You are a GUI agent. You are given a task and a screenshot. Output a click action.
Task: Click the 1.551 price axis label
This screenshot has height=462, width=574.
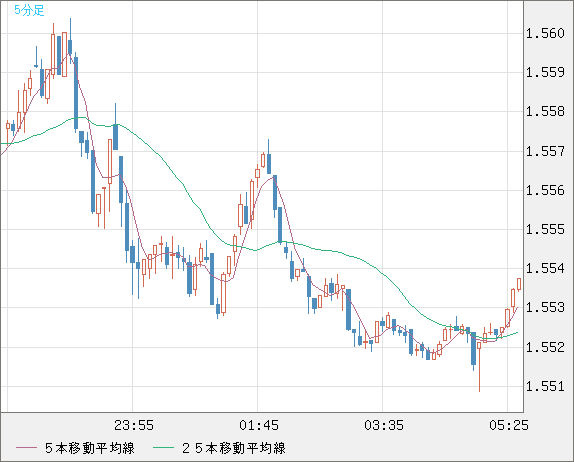pyautogui.click(x=545, y=386)
